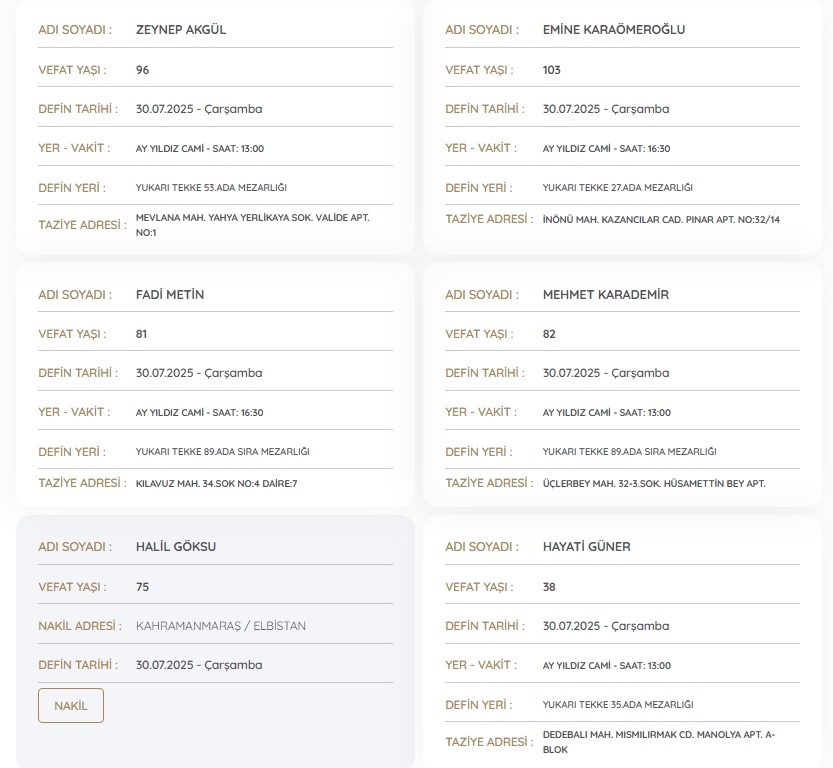This screenshot has width=833, height=768.
Task: Select Halil Göksu's burial date
Action: (x=199, y=665)
